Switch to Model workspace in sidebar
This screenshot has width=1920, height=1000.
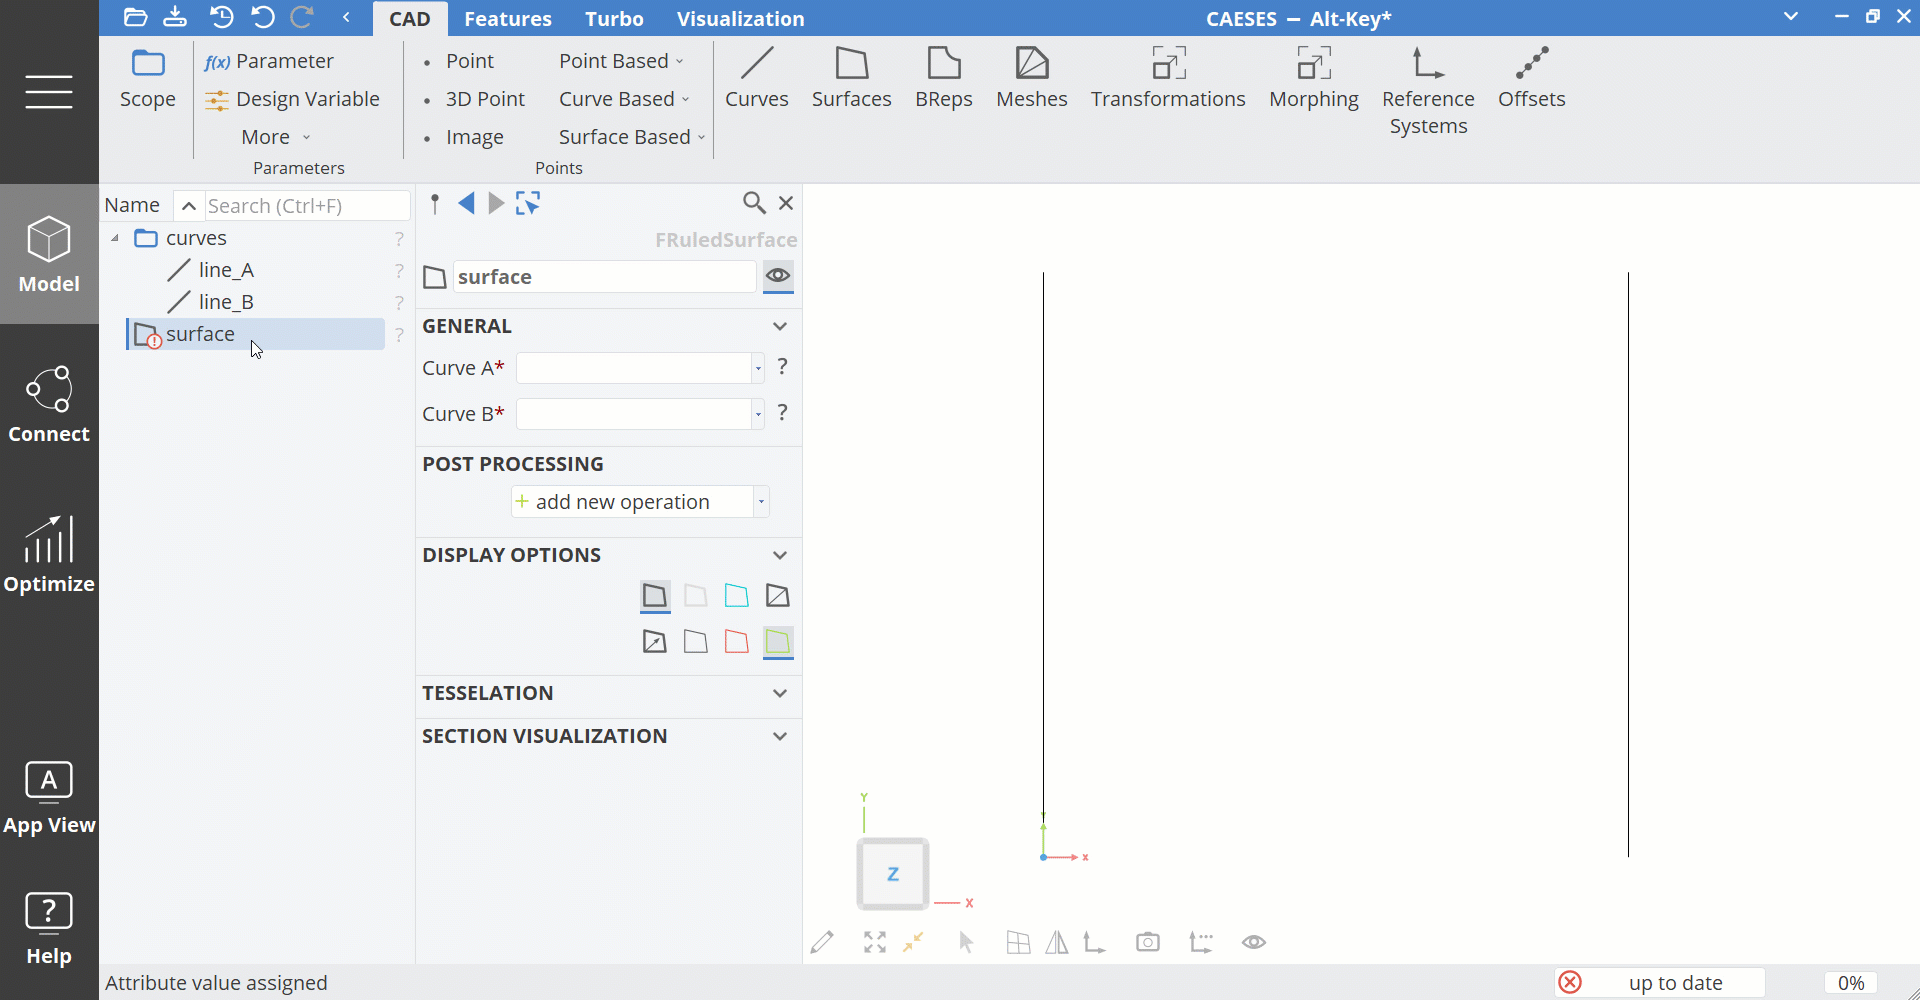pyautogui.click(x=49, y=254)
